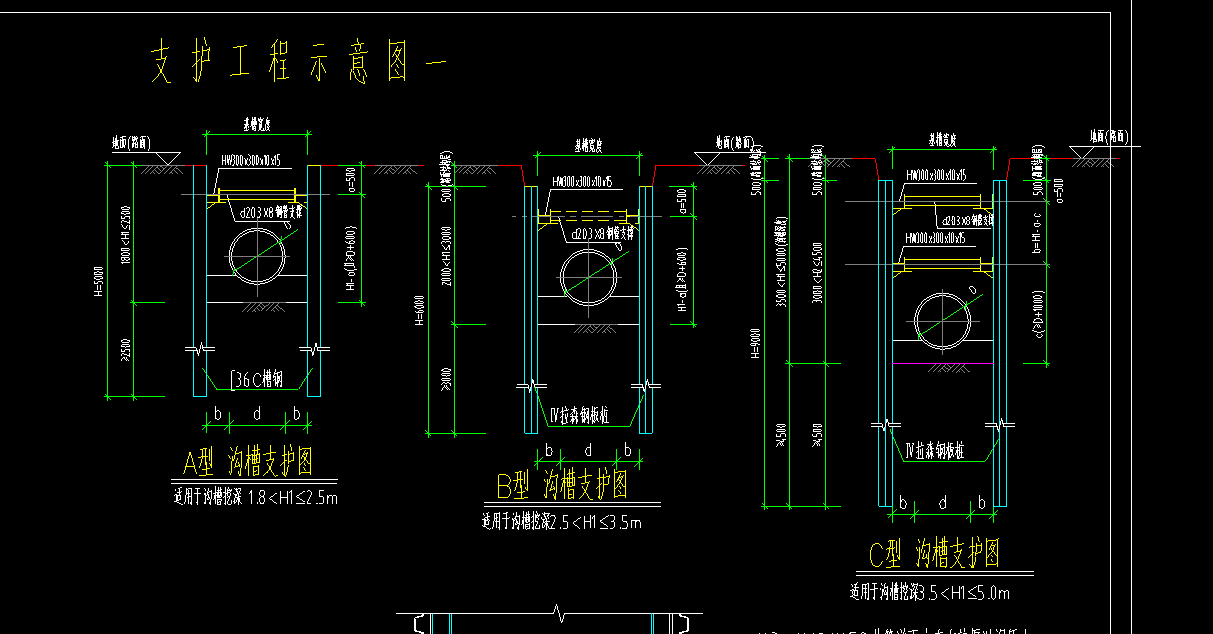
Task: Select the [36C槽钢 label in A型 diagram
Action: [257, 380]
